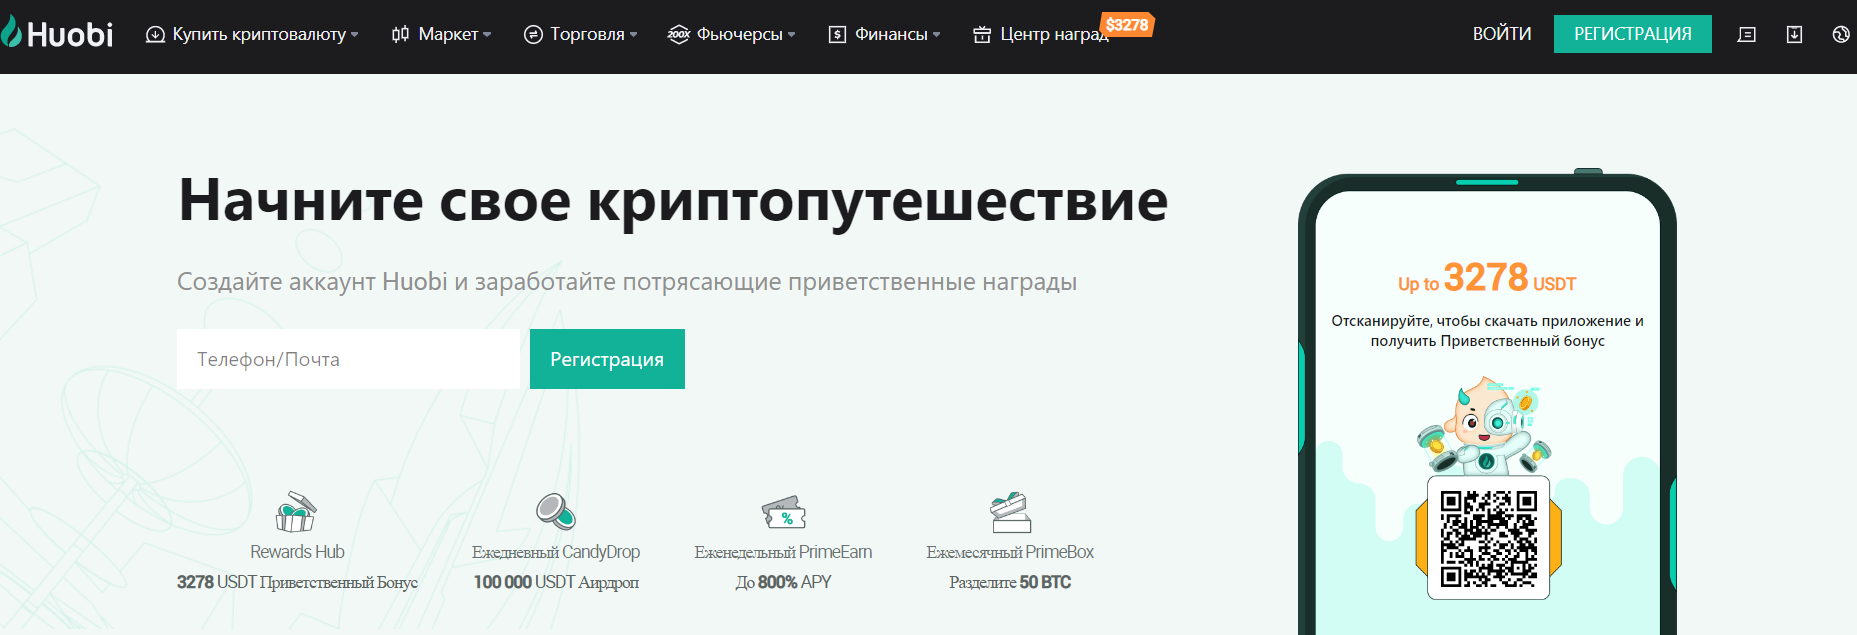Focus the Телефон/Почта input field

pyautogui.click(x=348, y=359)
